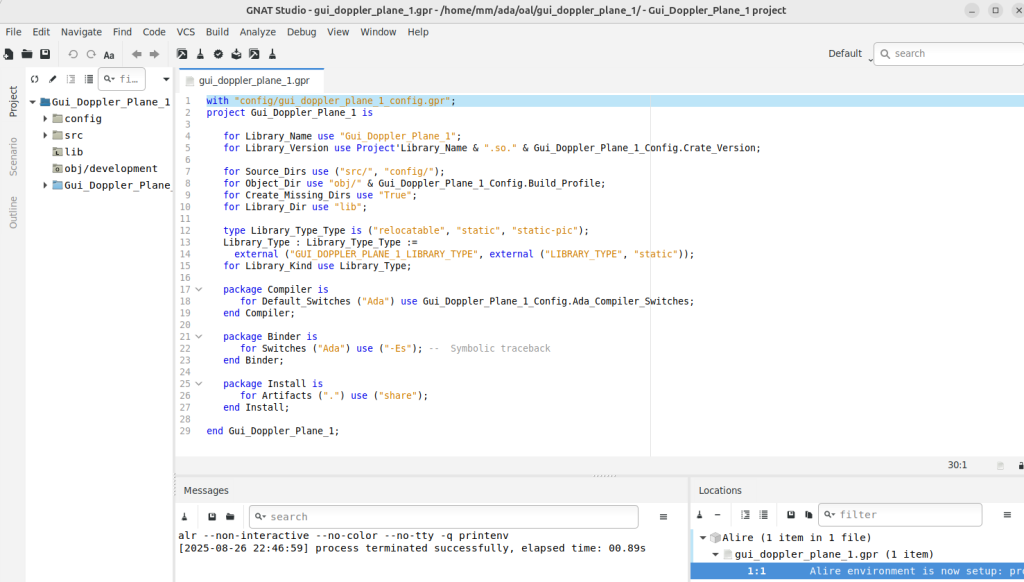
Task: Export Locations with disk icon
Action: coord(791,515)
